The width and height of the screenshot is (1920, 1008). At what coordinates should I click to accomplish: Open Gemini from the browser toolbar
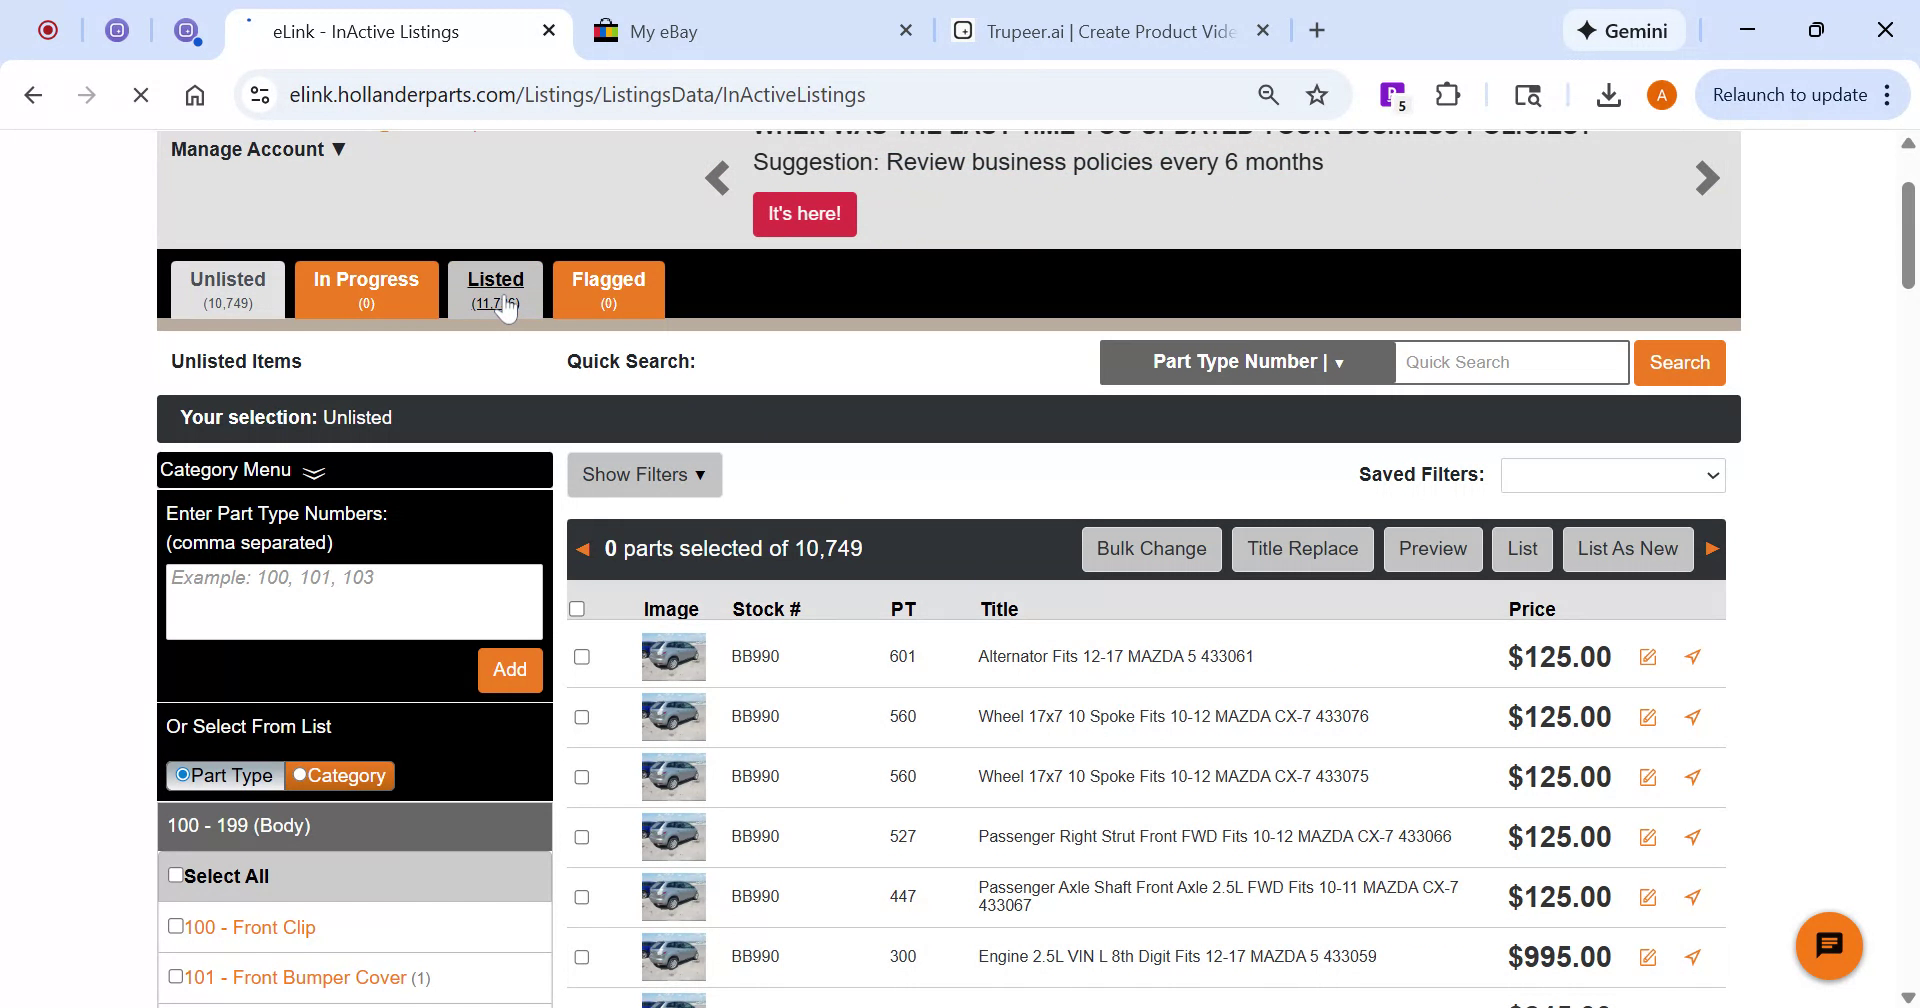[1623, 30]
